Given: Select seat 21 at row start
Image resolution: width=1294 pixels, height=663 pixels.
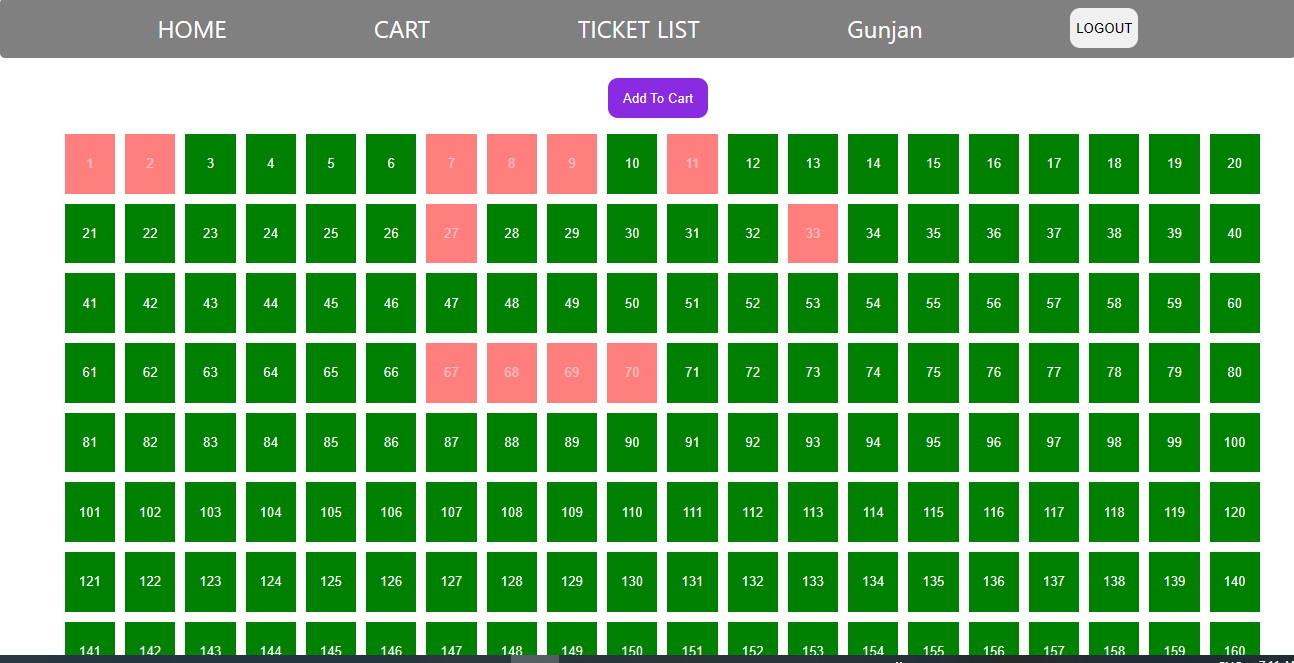Looking at the screenshot, I should pos(90,233).
